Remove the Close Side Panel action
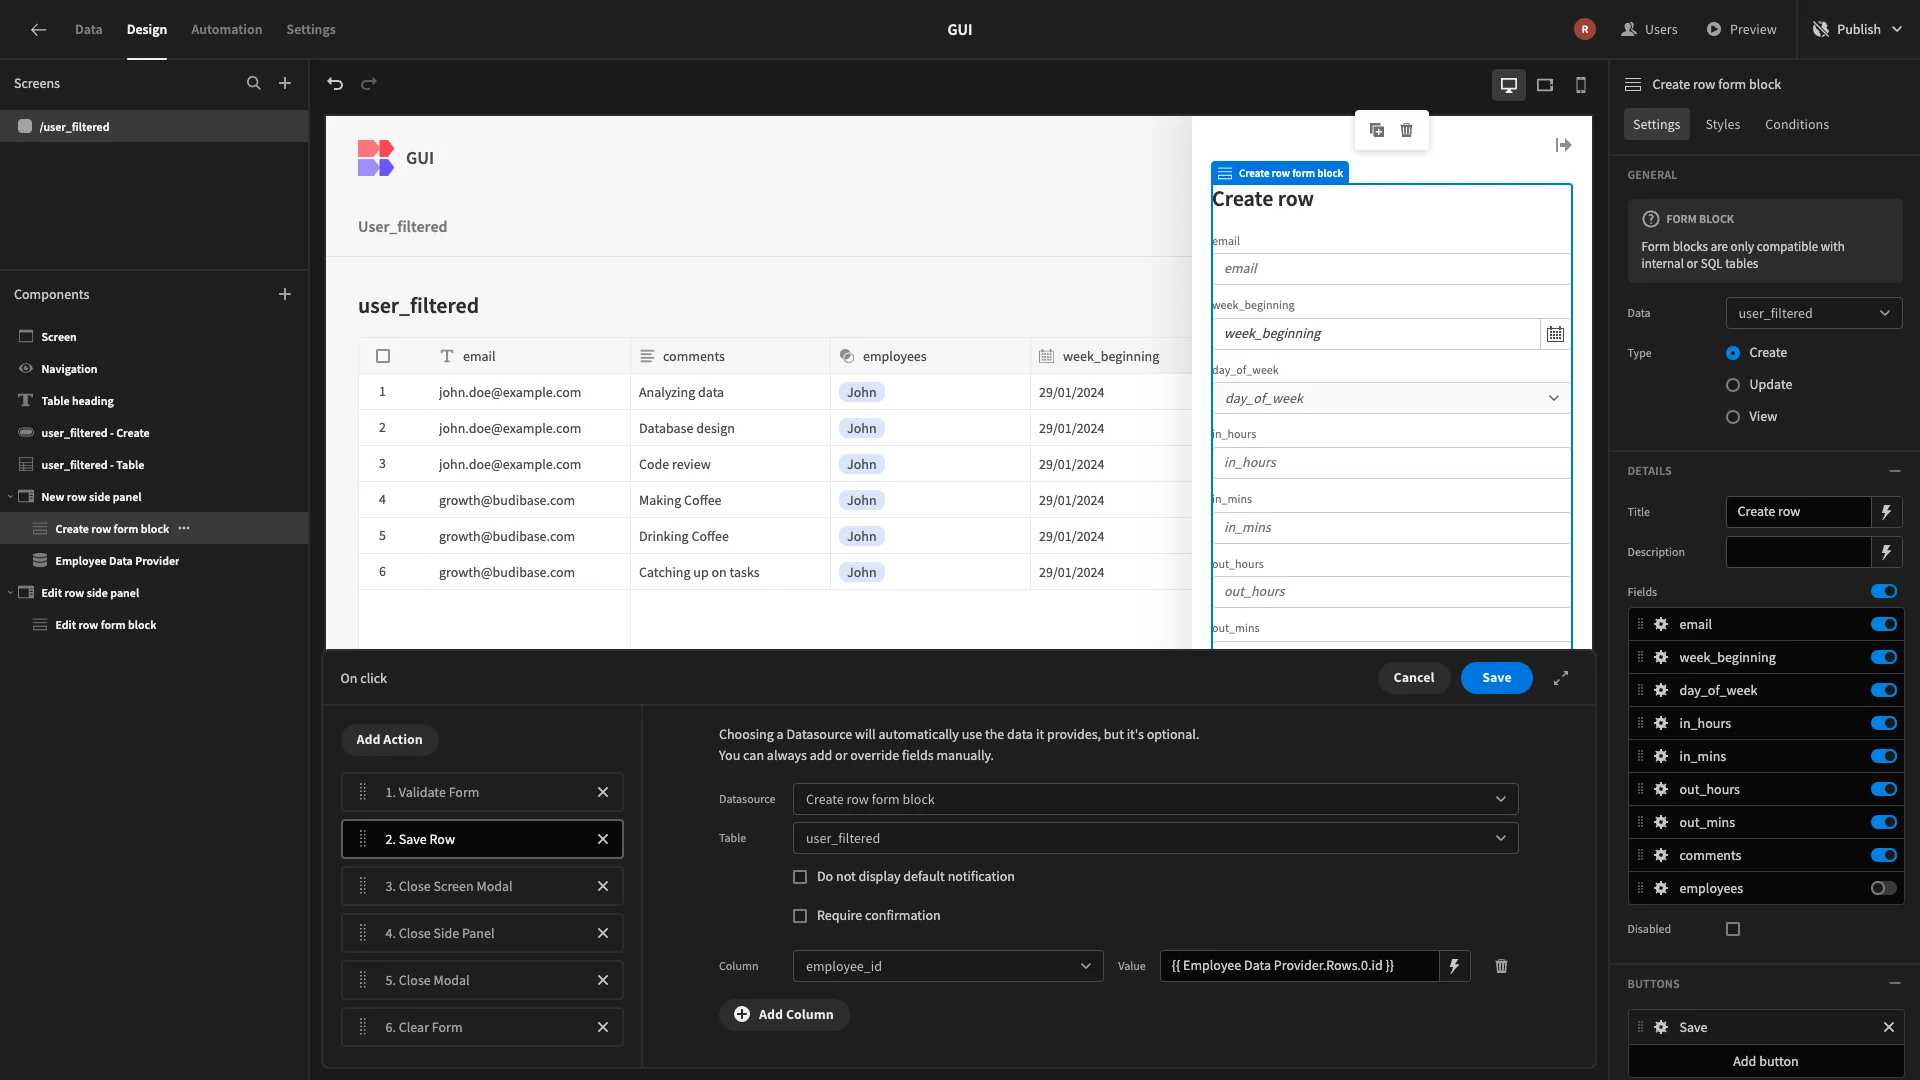The image size is (1920, 1080). [x=603, y=933]
